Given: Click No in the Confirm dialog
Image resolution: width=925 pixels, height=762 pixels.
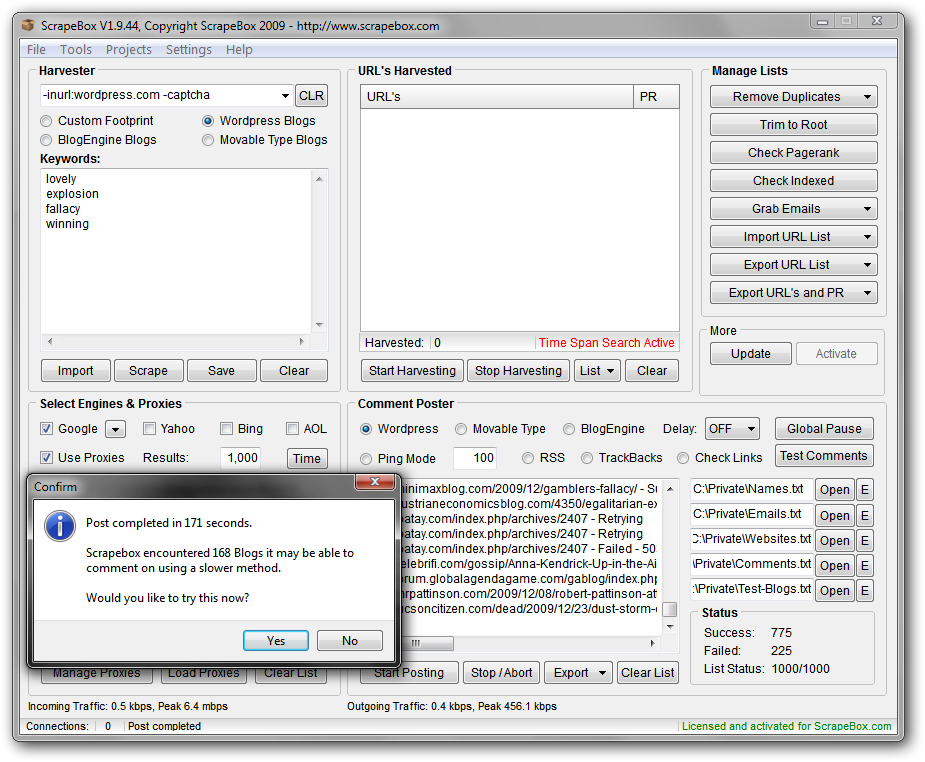Looking at the screenshot, I should tap(350, 641).
